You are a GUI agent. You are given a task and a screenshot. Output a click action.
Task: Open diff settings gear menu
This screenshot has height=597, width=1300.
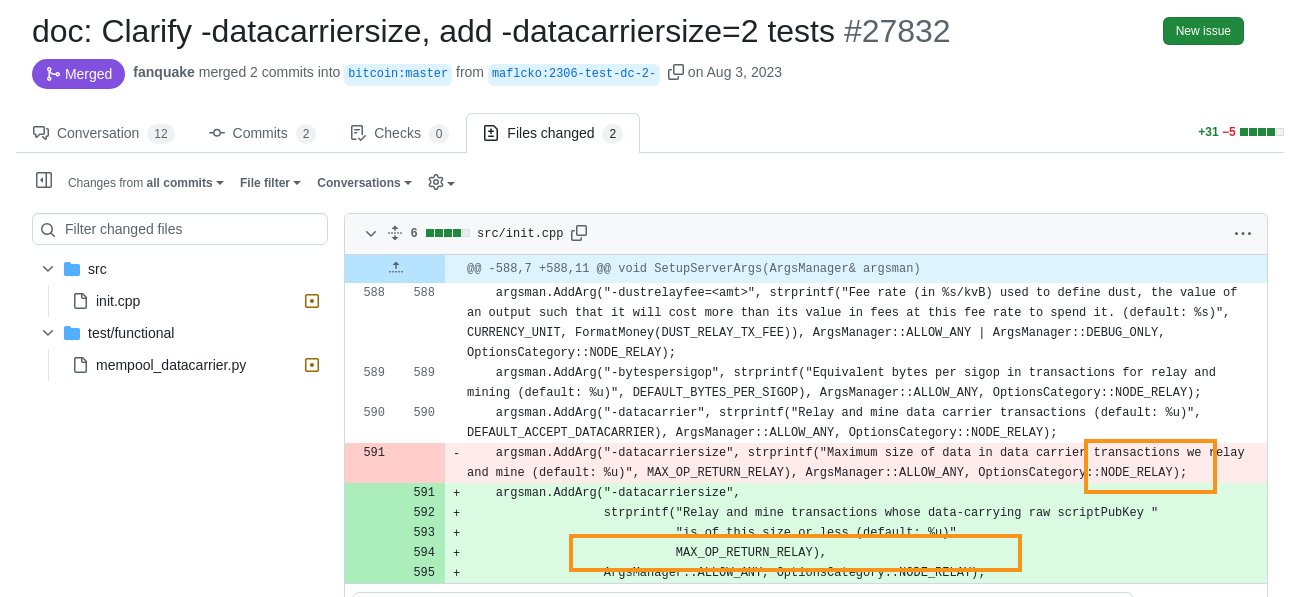pyautogui.click(x=441, y=183)
